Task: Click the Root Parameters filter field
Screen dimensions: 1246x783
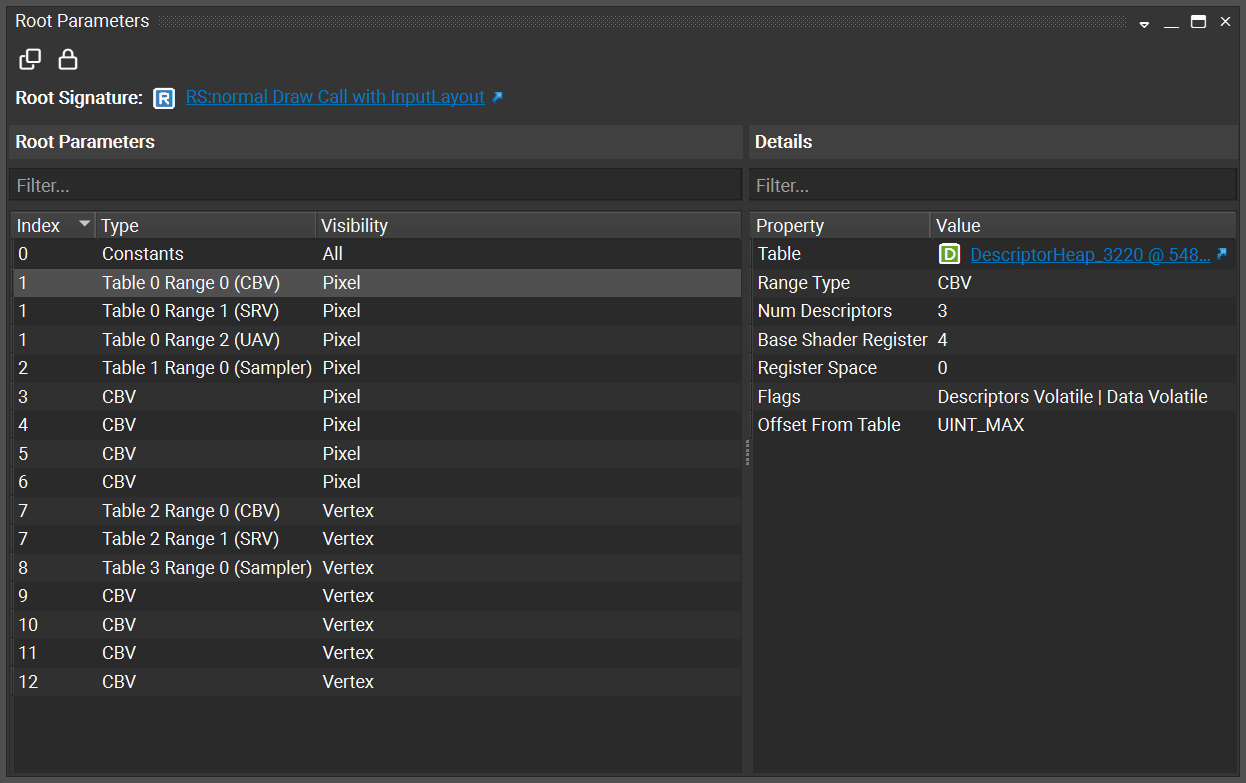Action: tap(370, 184)
